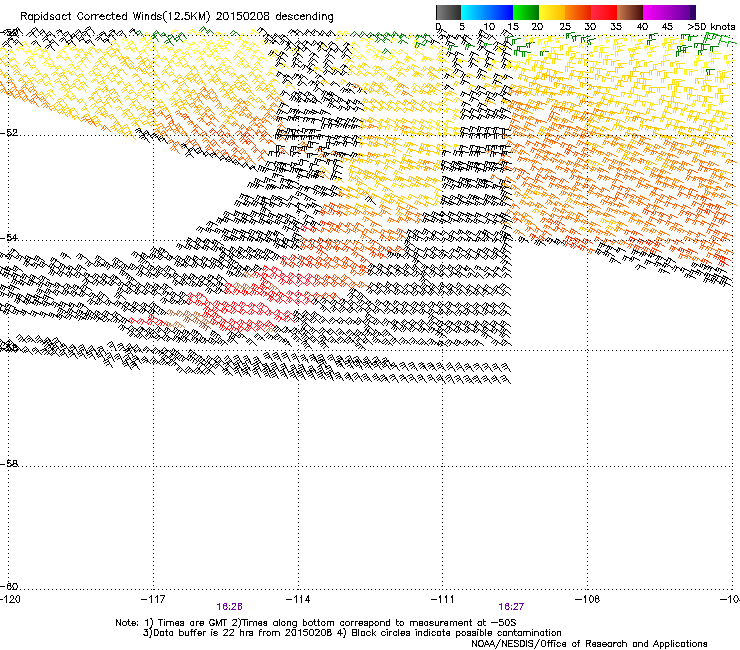Click the '>50 knots' legend label
This screenshot has width=740, height=650.
711,27
